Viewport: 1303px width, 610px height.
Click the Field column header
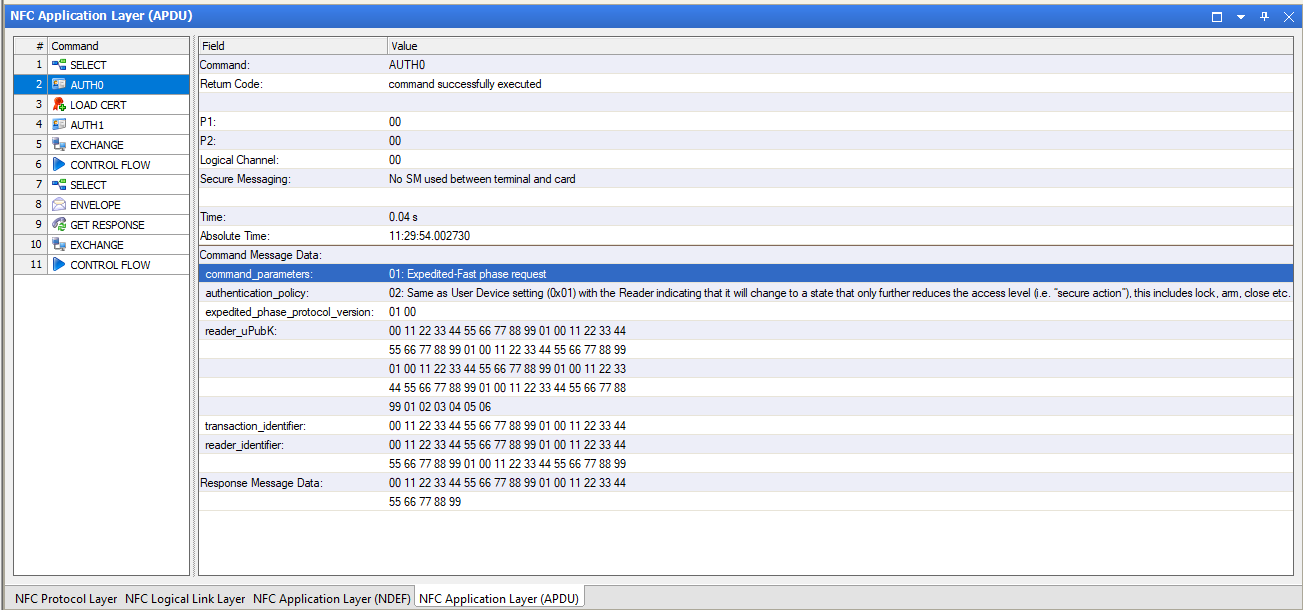pyautogui.click(x=293, y=46)
